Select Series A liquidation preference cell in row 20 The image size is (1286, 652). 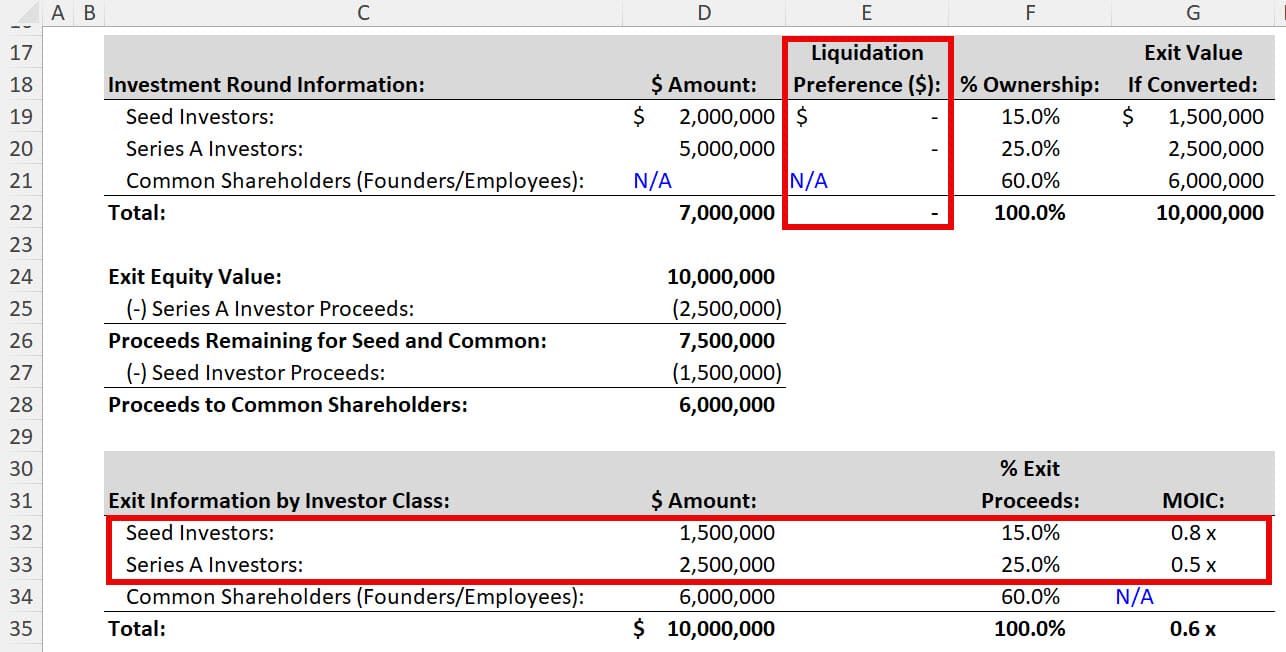[x=866, y=149]
